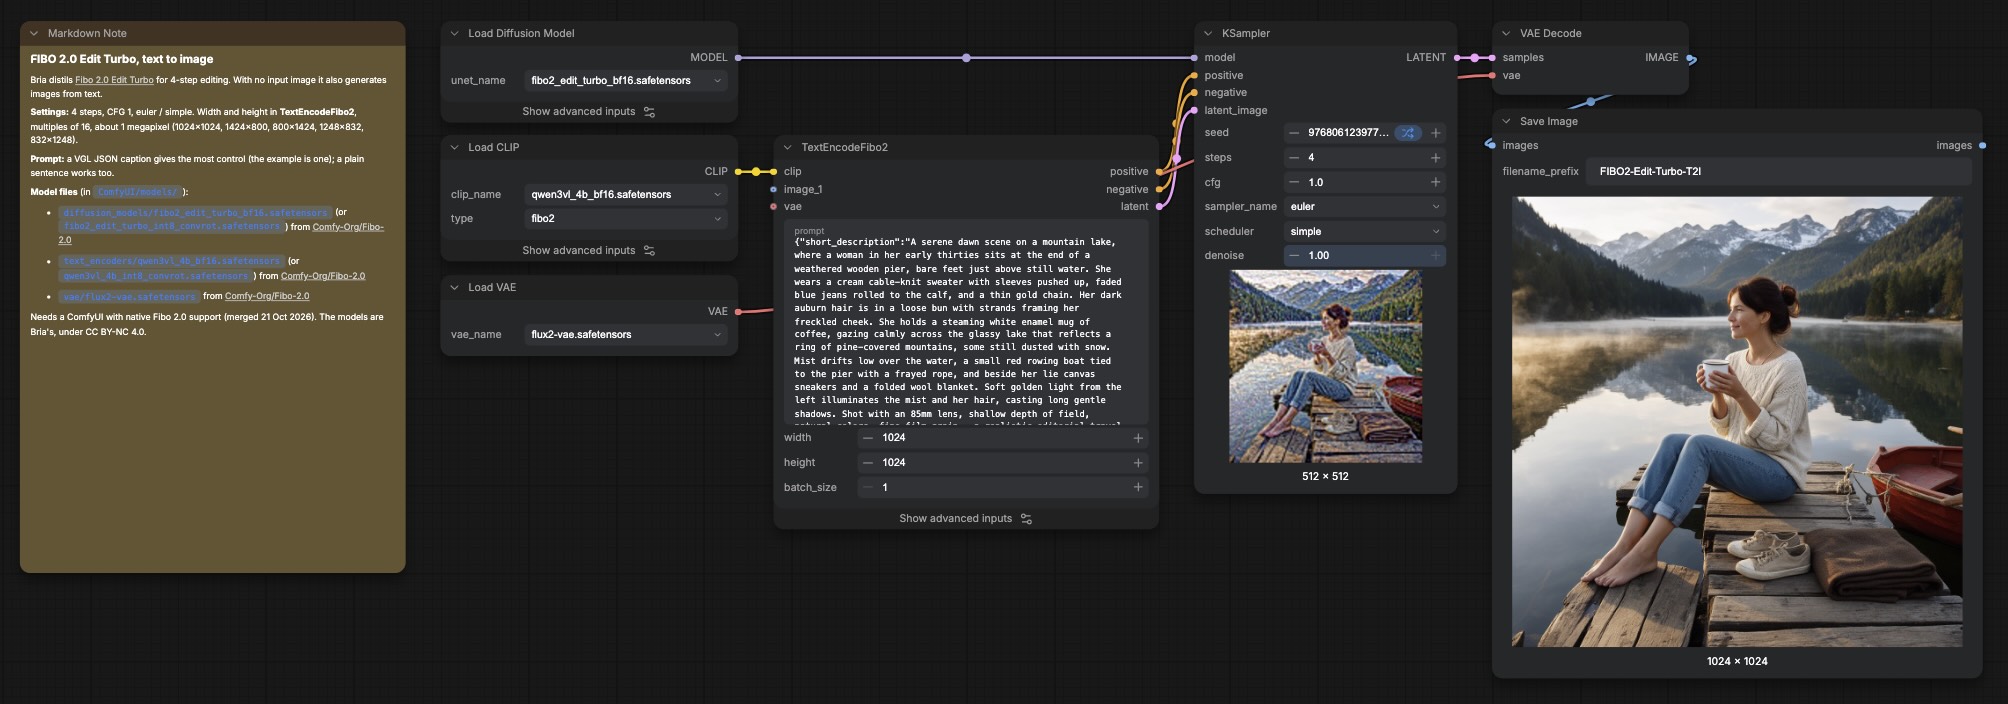Show advanced inputs in Load Diffusion Model
Image resolution: width=2008 pixels, height=704 pixels.
point(589,111)
